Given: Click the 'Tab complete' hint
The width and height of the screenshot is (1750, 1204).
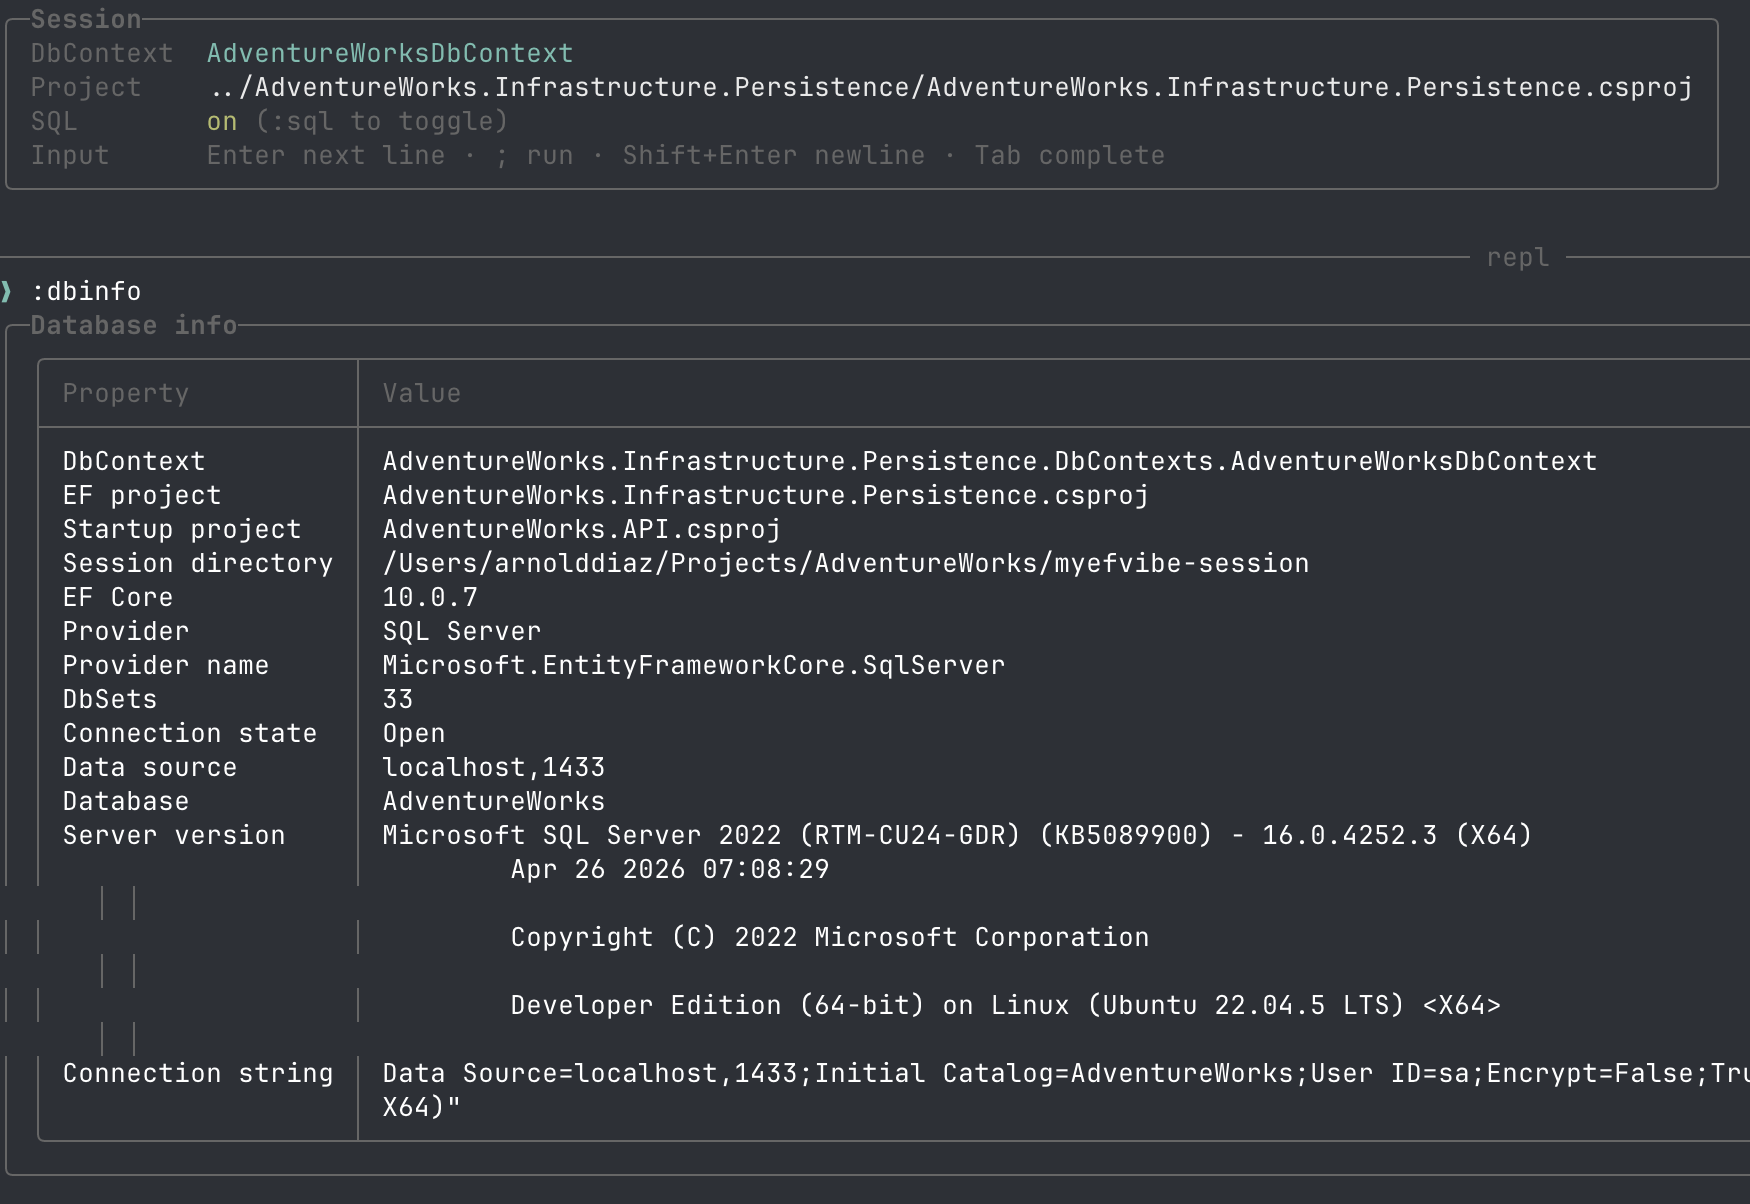Looking at the screenshot, I should click(1070, 155).
